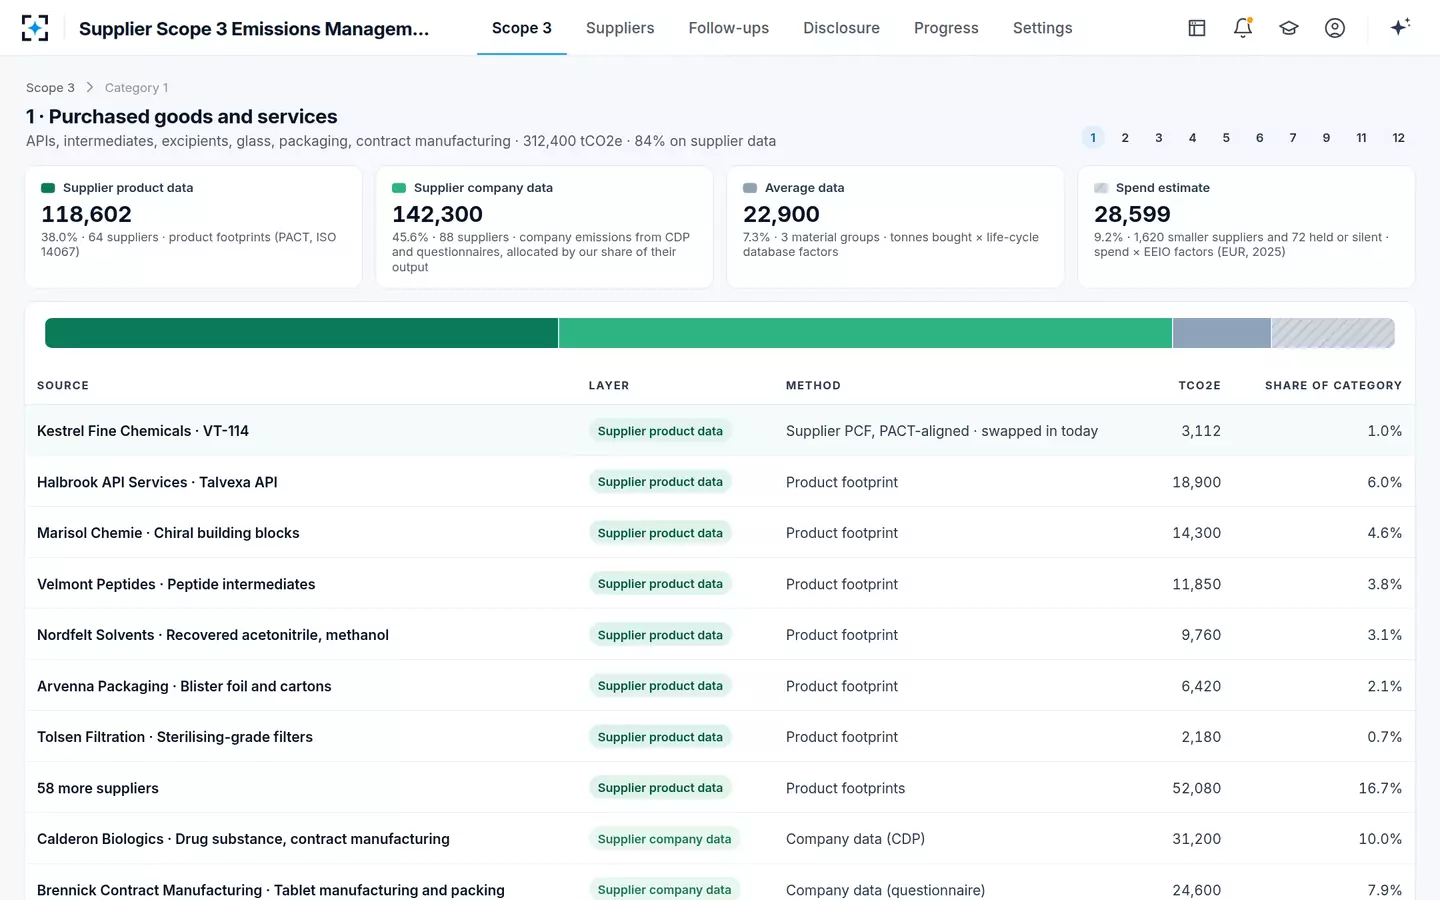
Task: Open notifications bell
Action: pos(1243,28)
